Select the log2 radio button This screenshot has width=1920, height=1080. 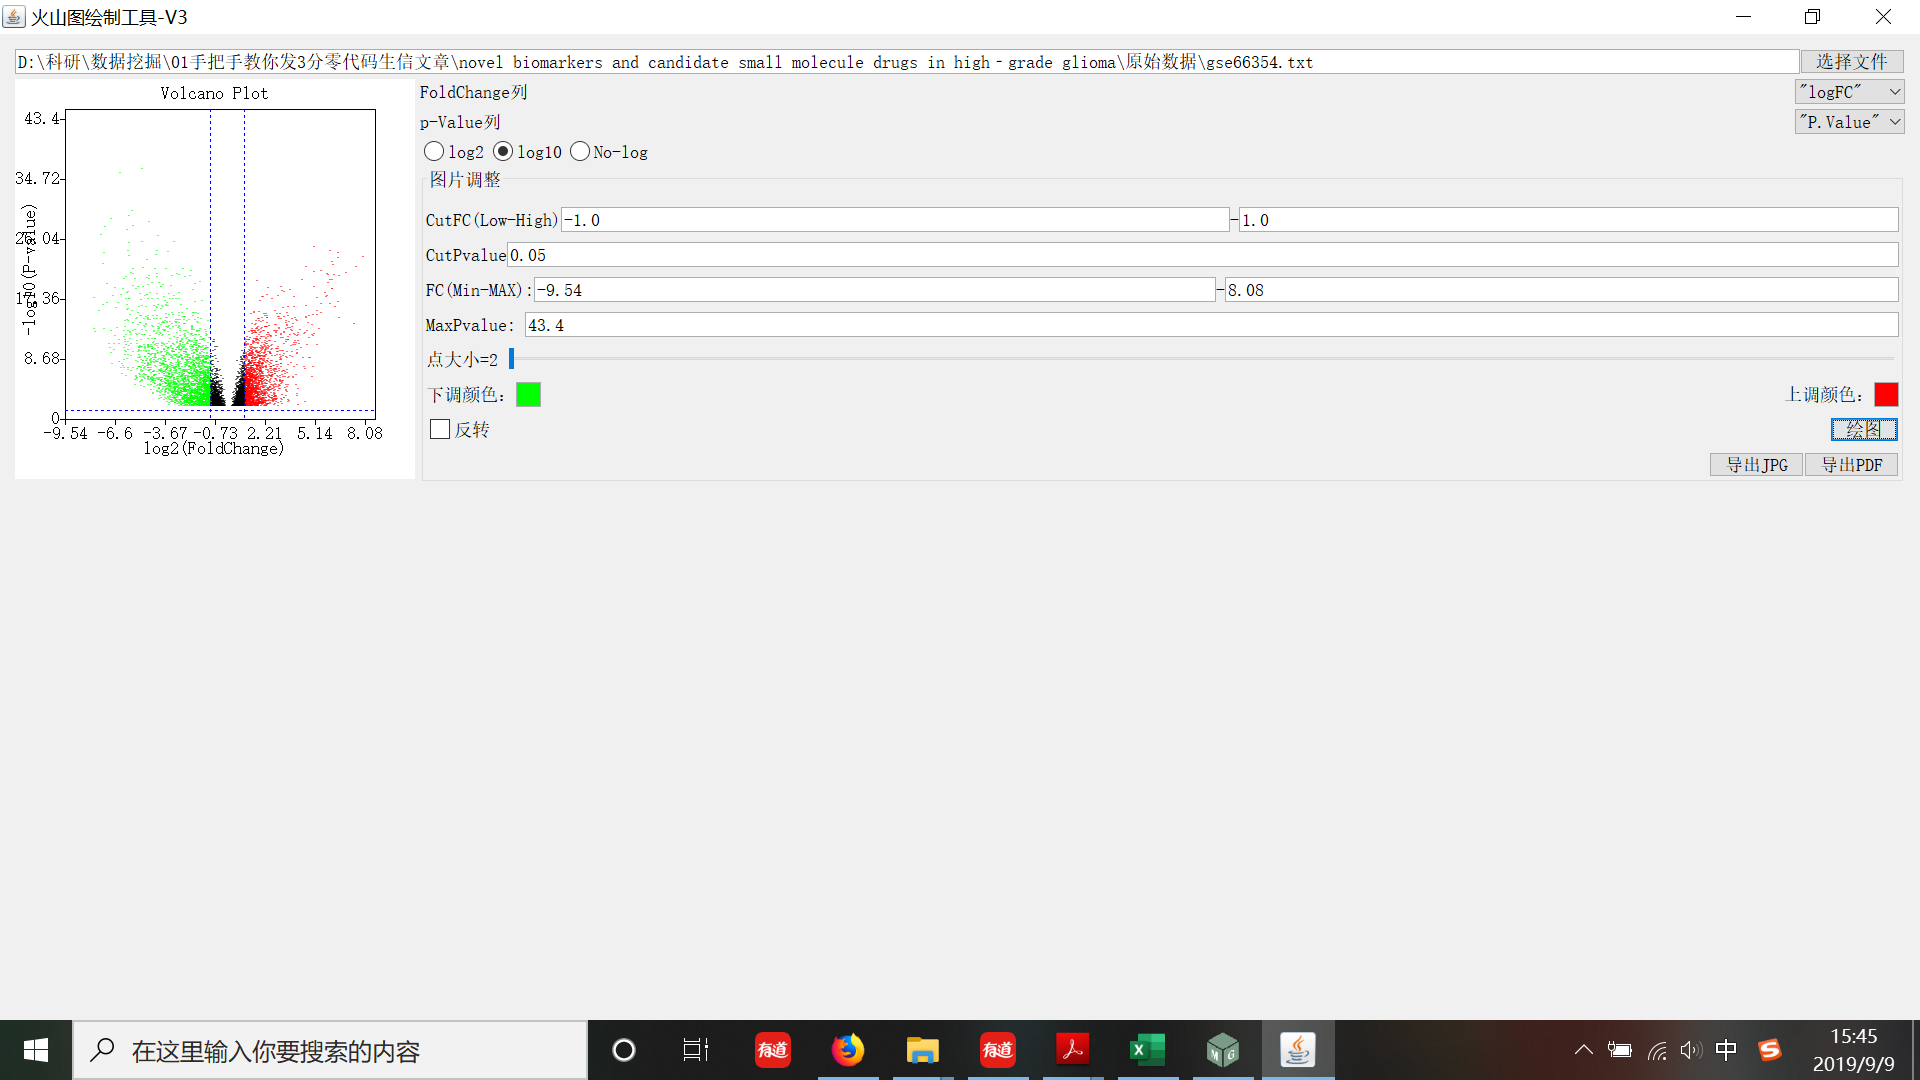(x=434, y=152)
